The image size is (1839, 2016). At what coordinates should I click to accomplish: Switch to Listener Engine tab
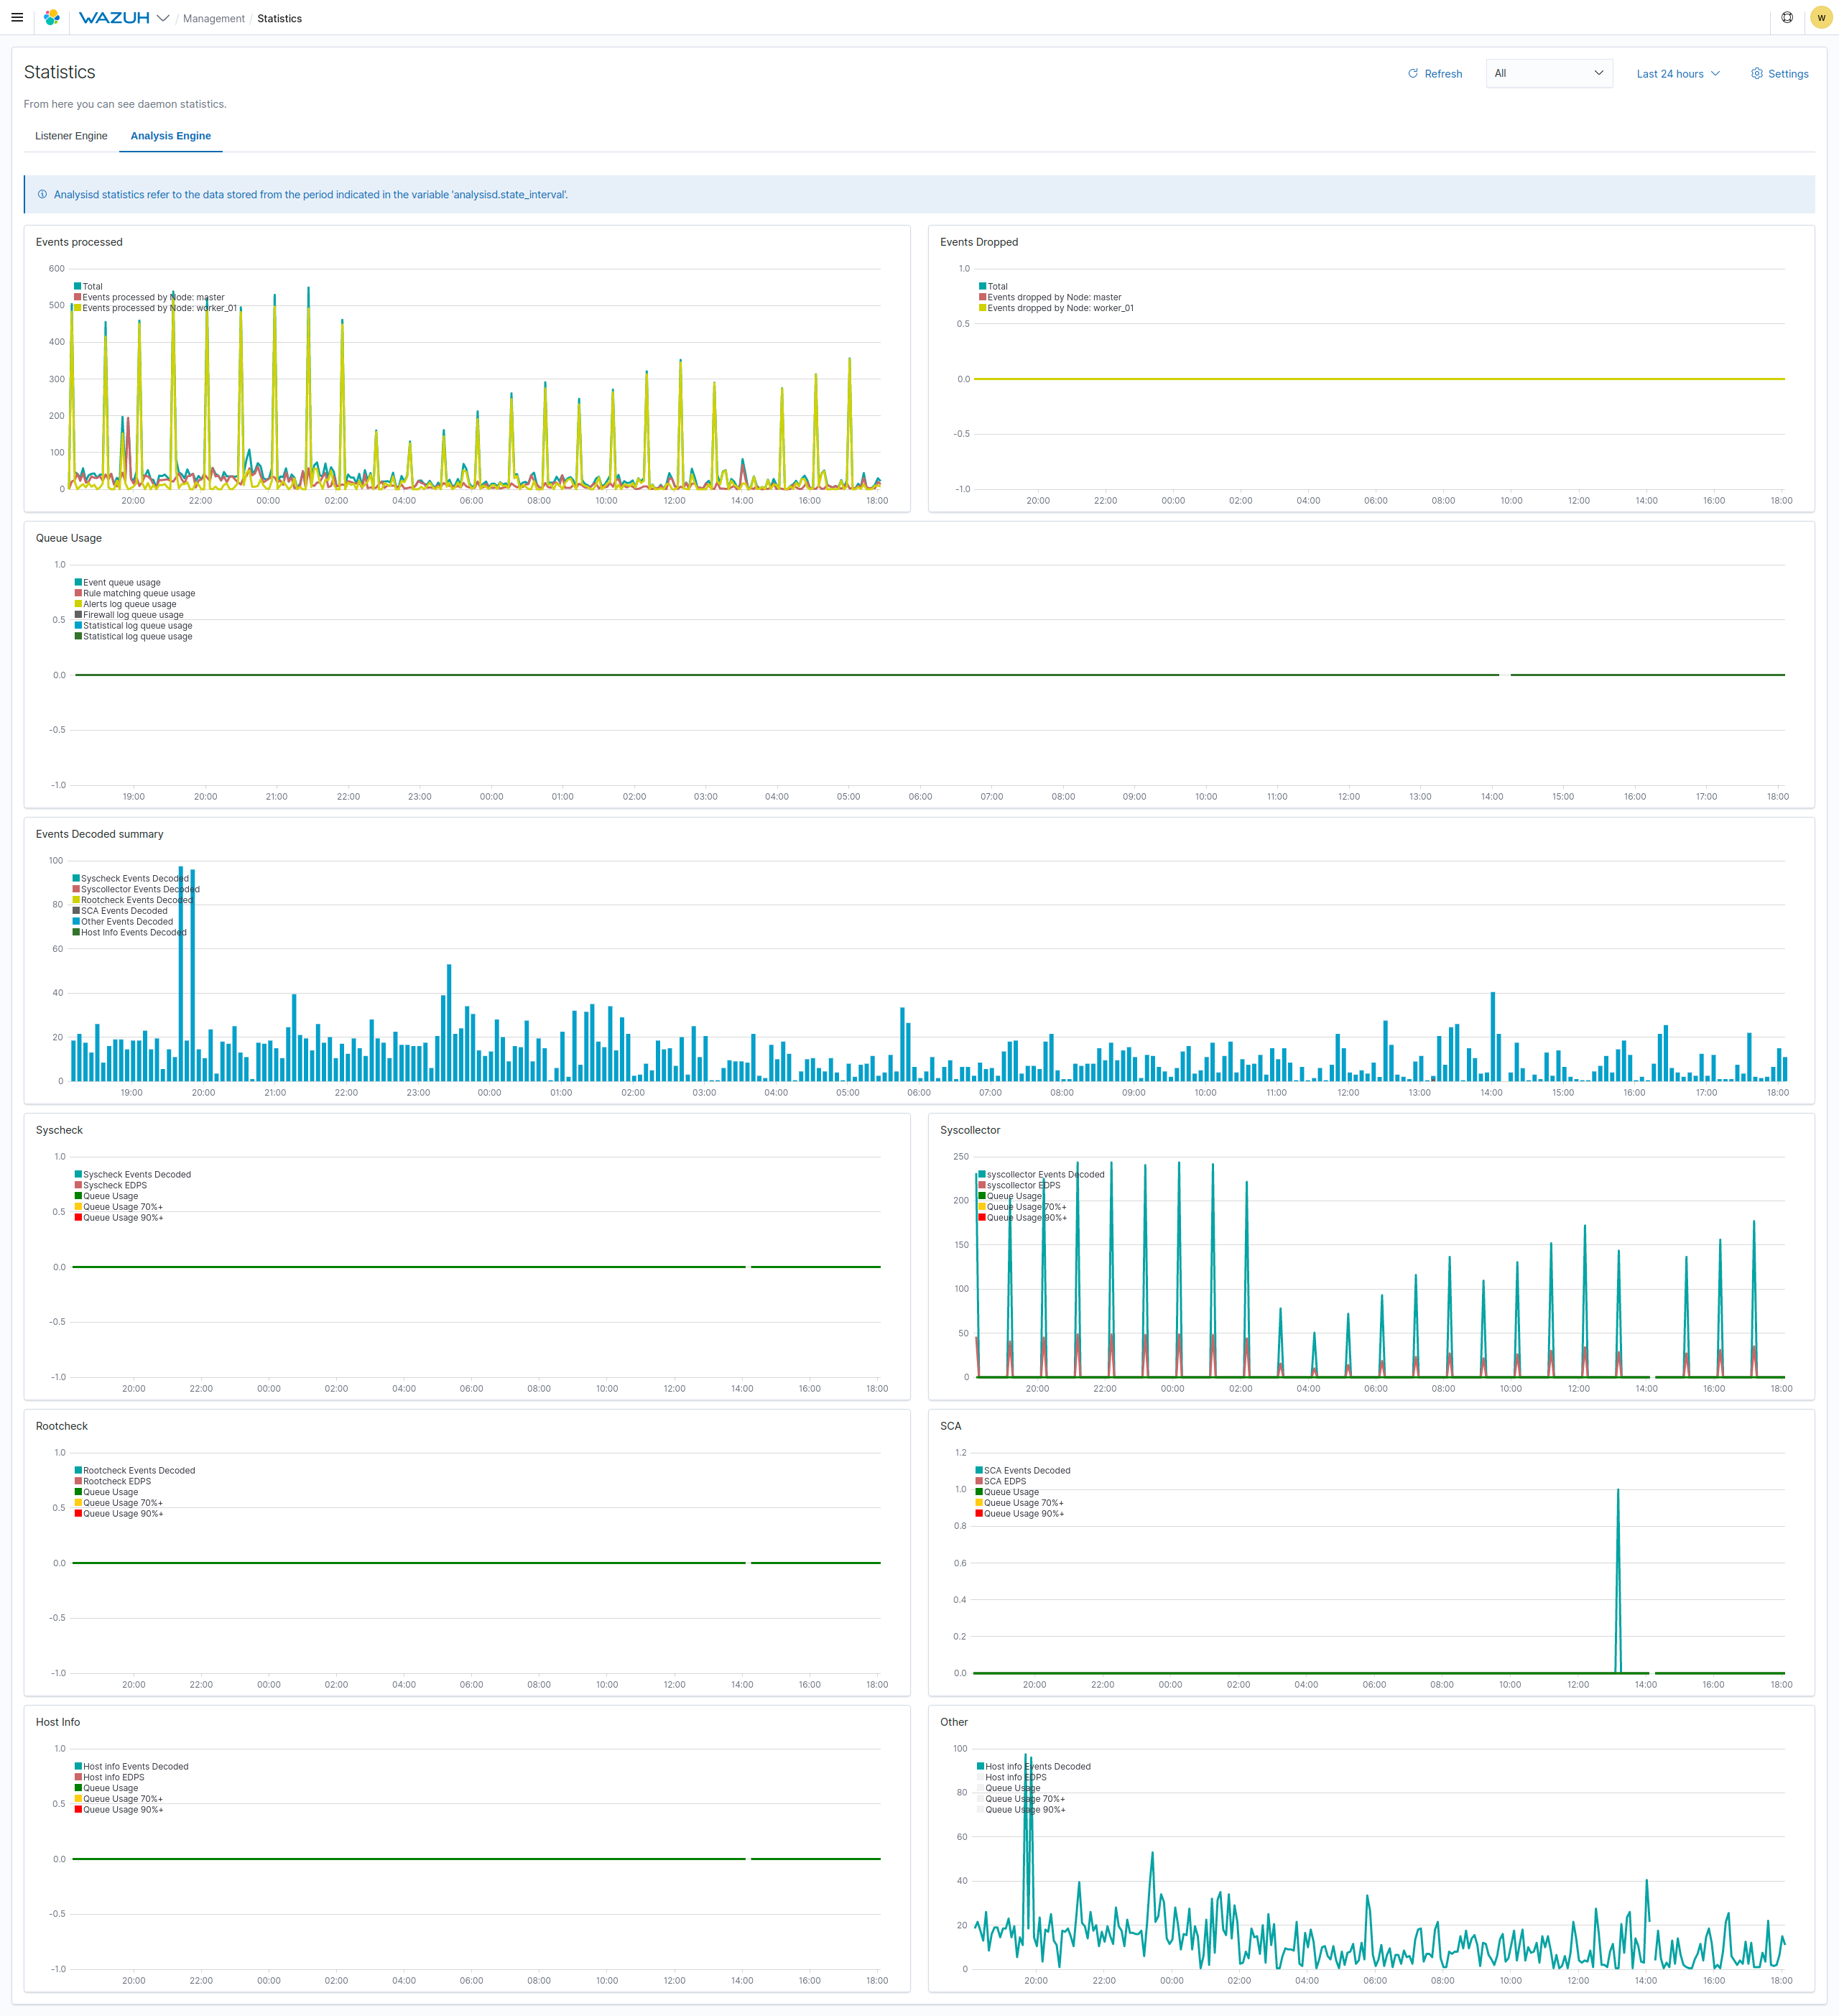[71, 136]
